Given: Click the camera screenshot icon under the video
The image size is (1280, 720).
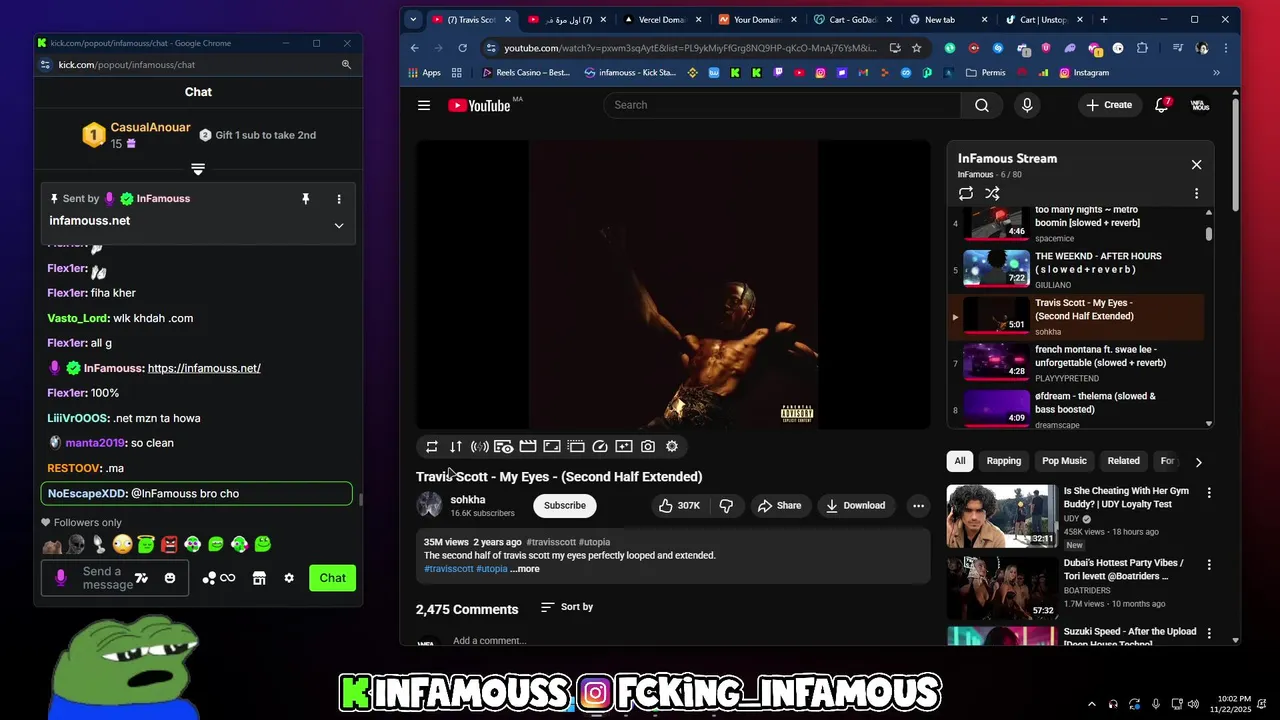Looking at the screenshot, I should 648,447.
